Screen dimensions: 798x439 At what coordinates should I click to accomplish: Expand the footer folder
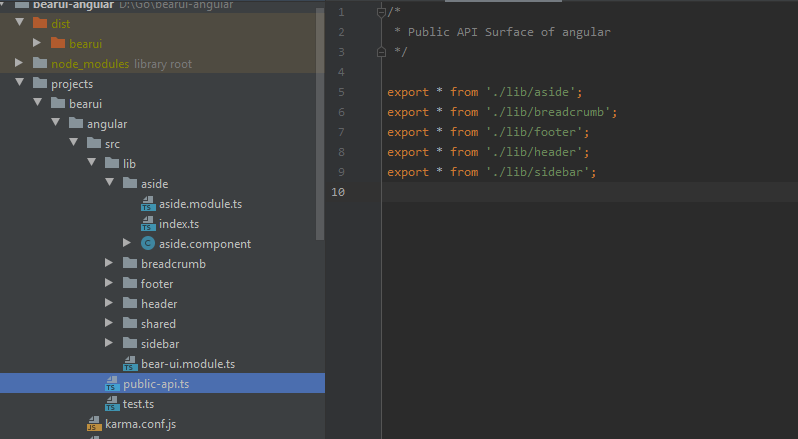tap(109, 282)
